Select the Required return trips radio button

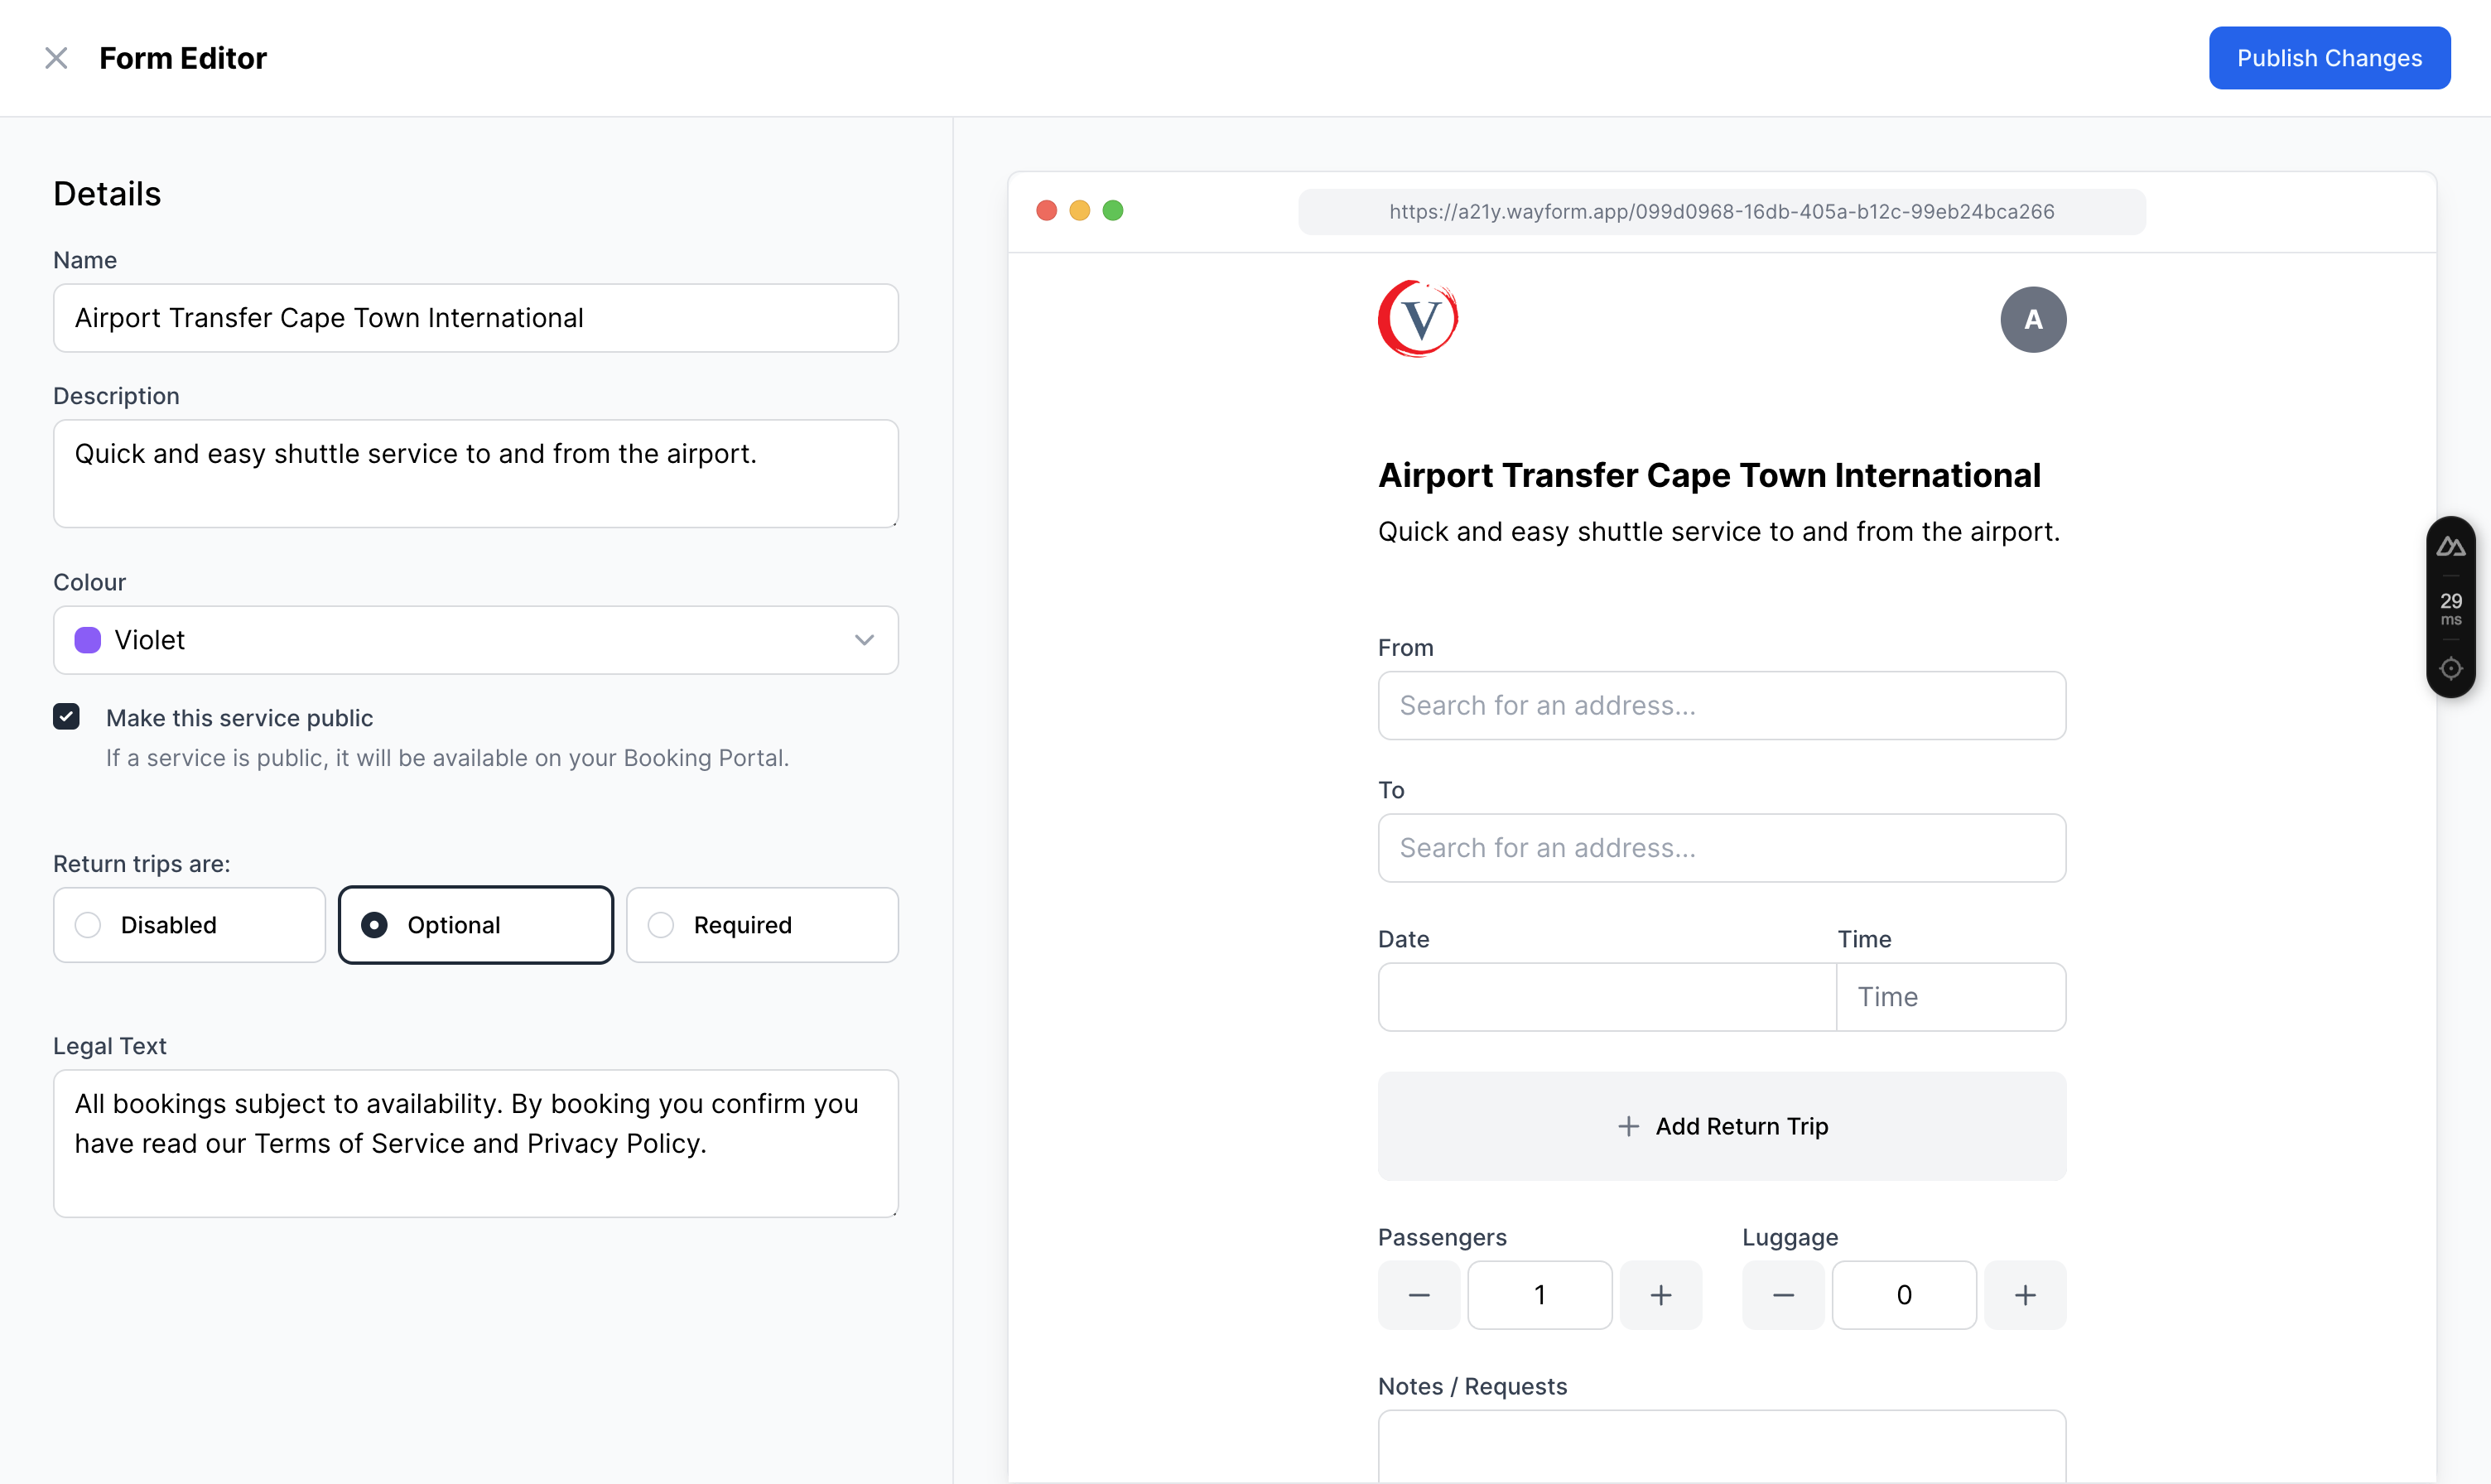pyautogui.click(x=662, y=924)
